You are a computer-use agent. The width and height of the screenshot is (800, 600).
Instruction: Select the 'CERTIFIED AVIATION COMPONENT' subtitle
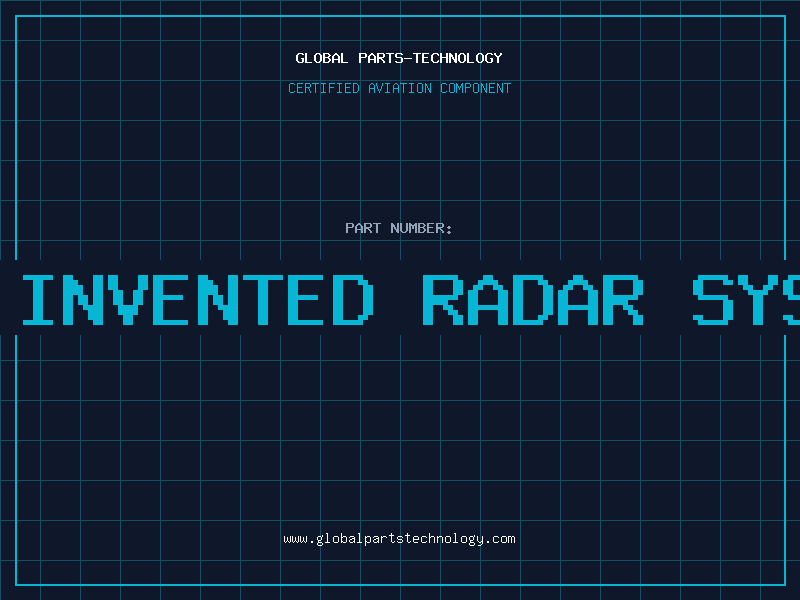[x=399, y=88]
